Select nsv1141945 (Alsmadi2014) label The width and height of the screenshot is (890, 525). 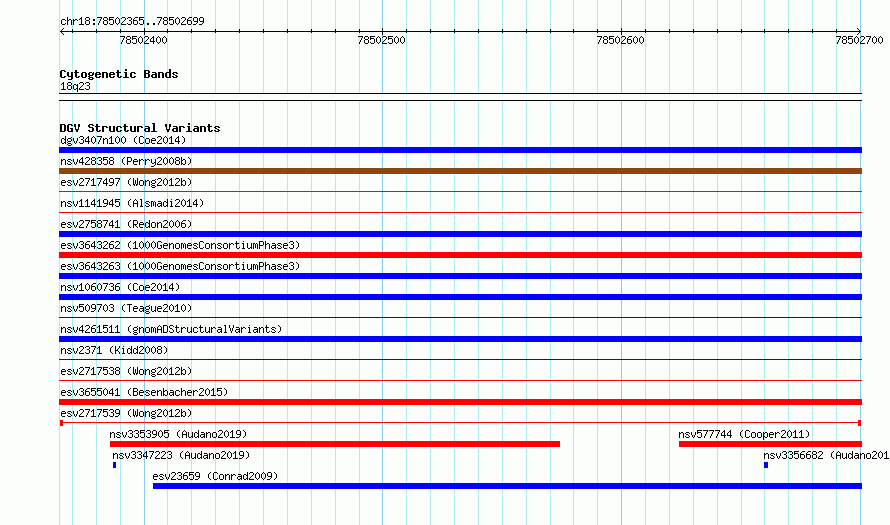pyautogui.click(x=132, y=203)
